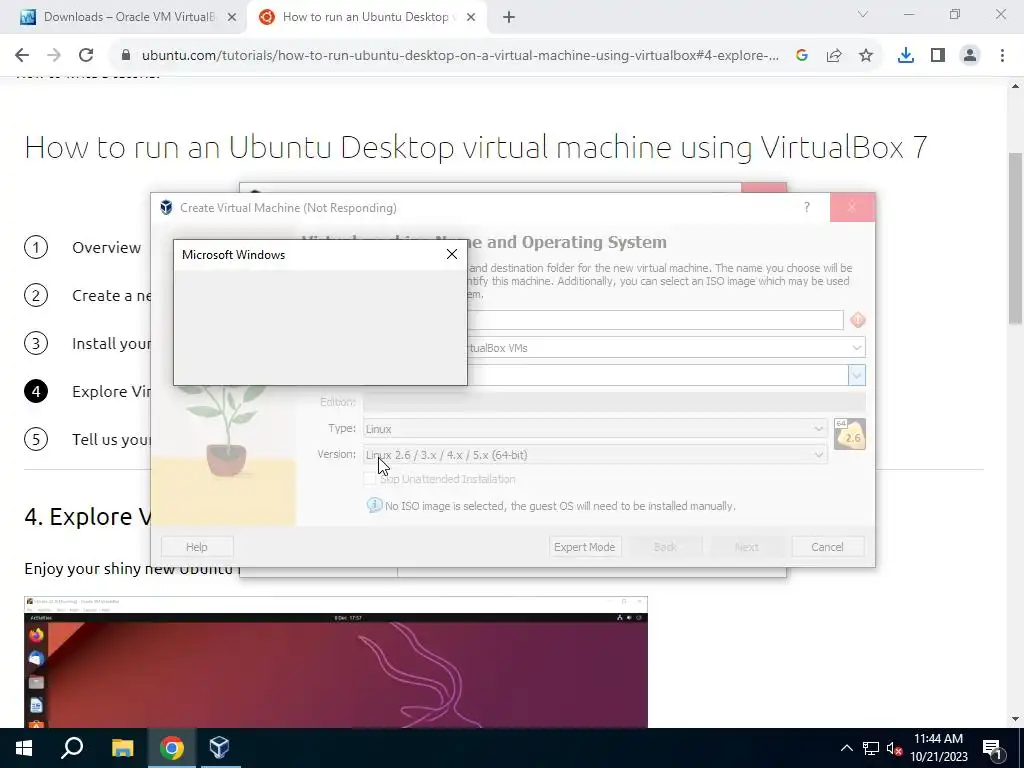Cancel the Create Virtual Machine wizard
Viewport: 1024px width, 768px height.
tap(827, 547)
